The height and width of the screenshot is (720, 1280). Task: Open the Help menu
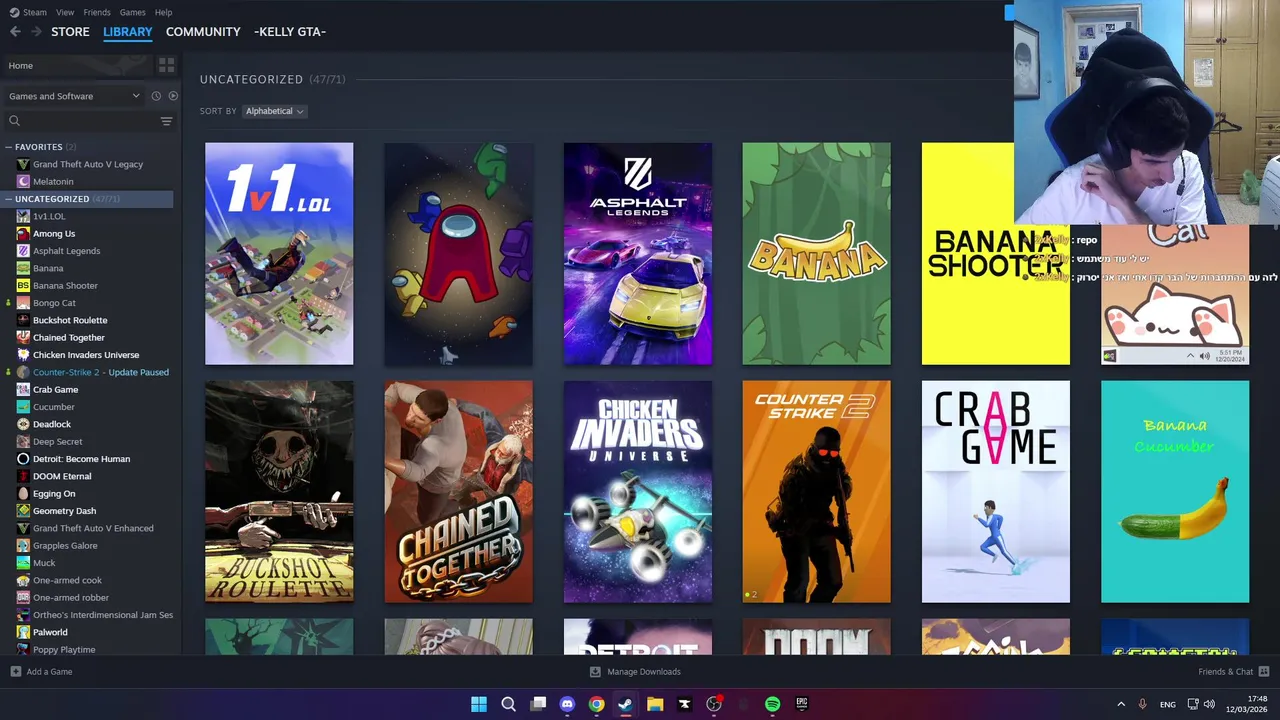[x=163, y=12]
